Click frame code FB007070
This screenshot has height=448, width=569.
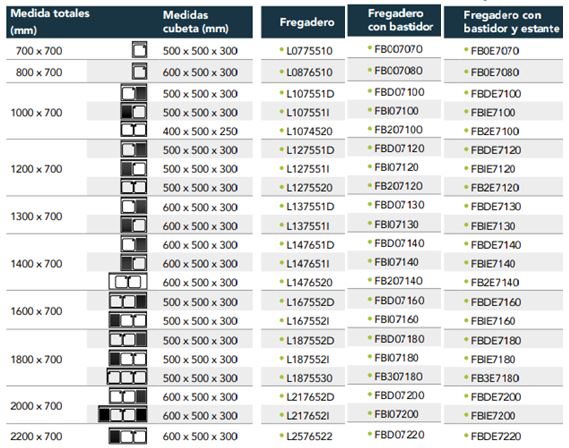[398, 49]
